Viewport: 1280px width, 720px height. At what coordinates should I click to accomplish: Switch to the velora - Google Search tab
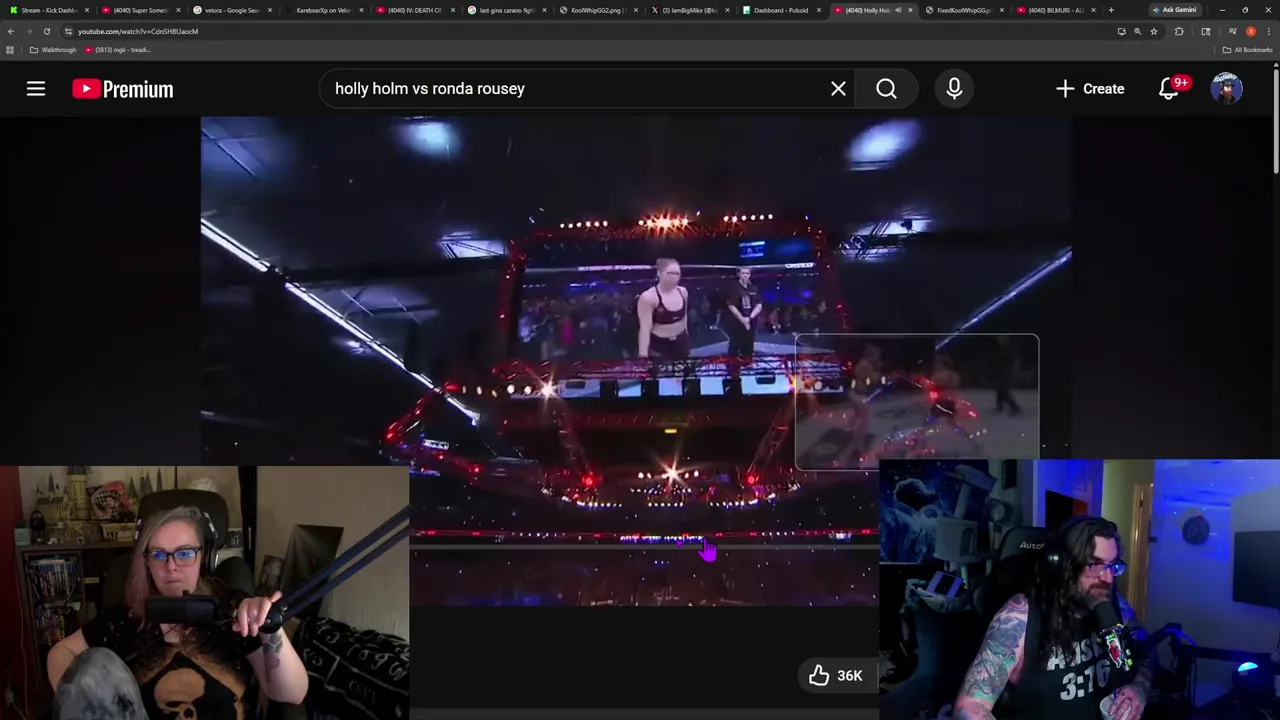231,10
